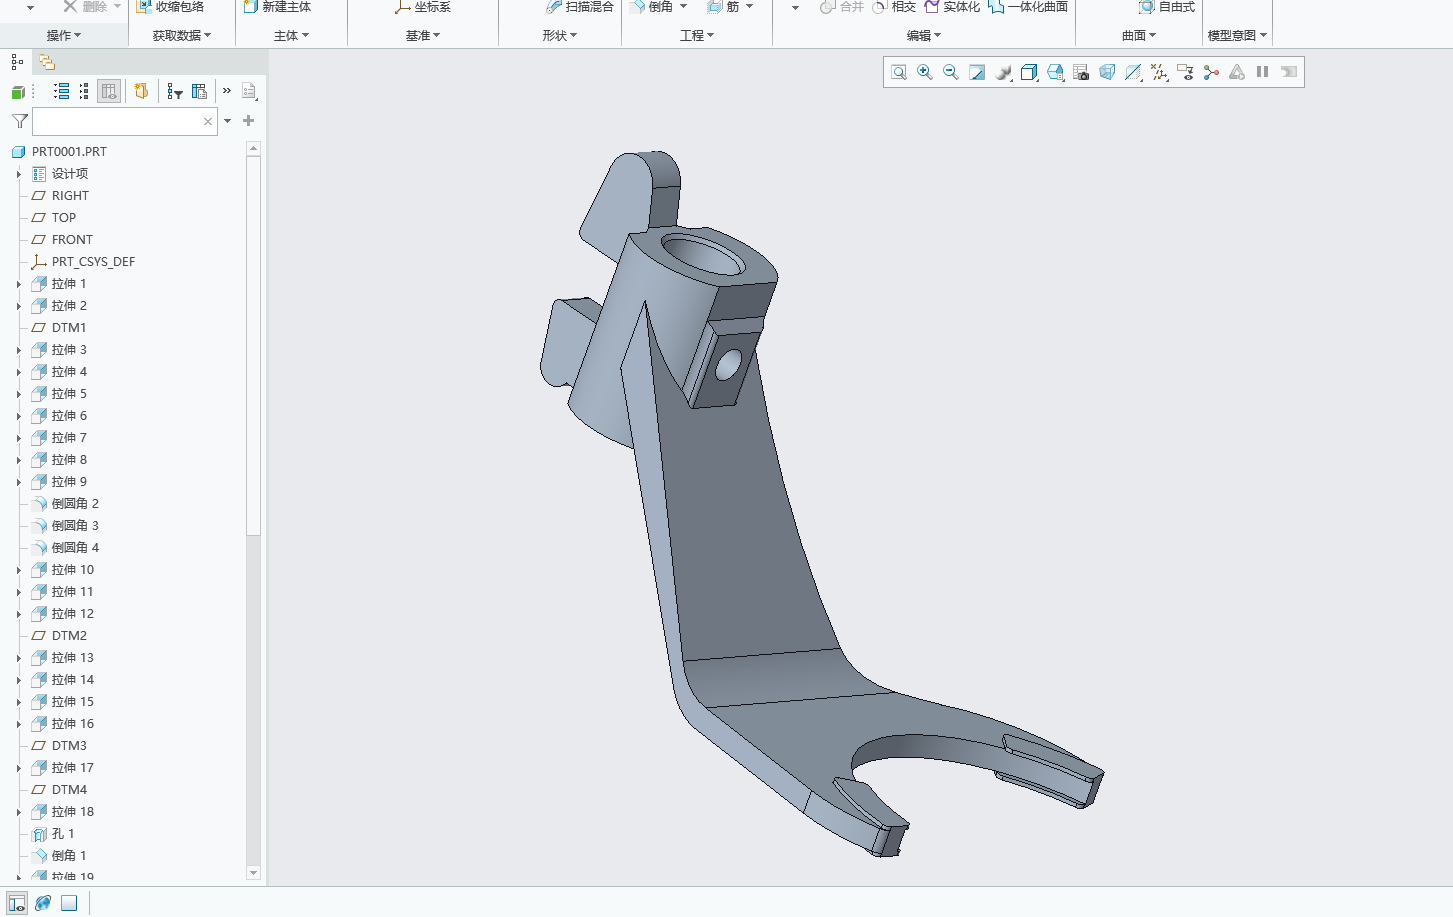Click the expand all tree icon
Viewport: 1453px width, 917px height.
coord(61,91)
